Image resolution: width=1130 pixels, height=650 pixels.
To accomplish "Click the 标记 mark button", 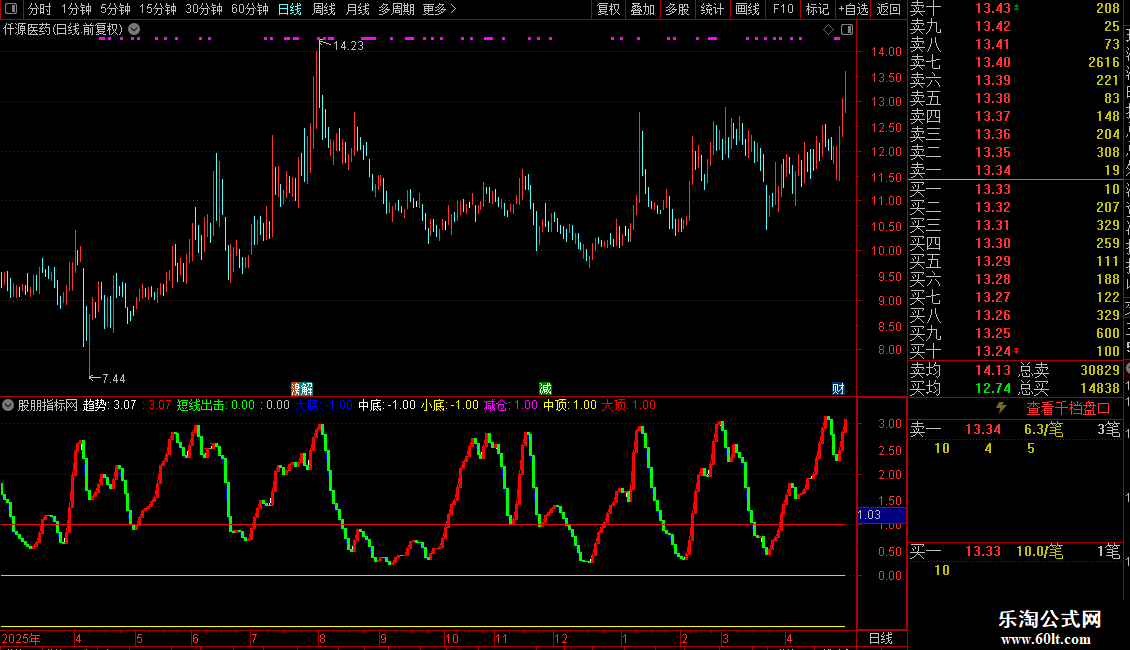I will [817, 9].
